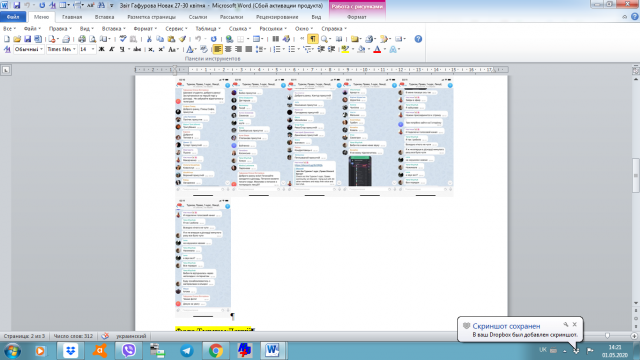Open print preview magnifier page icon
Image resolution: width=640 pixels, height=360 pixels.
(x=92, y=39)
